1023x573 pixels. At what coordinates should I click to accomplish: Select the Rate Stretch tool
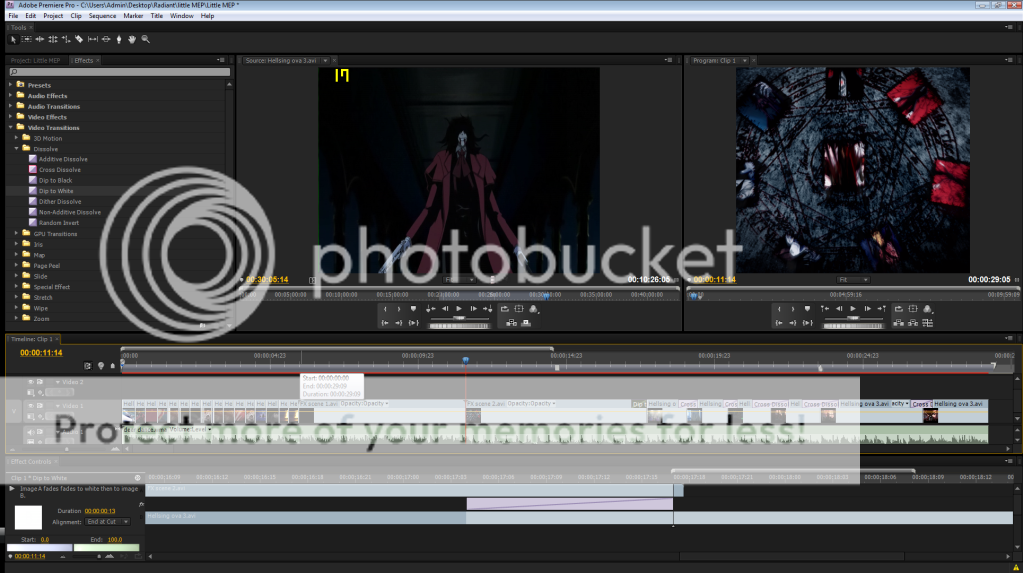(66, 40)
